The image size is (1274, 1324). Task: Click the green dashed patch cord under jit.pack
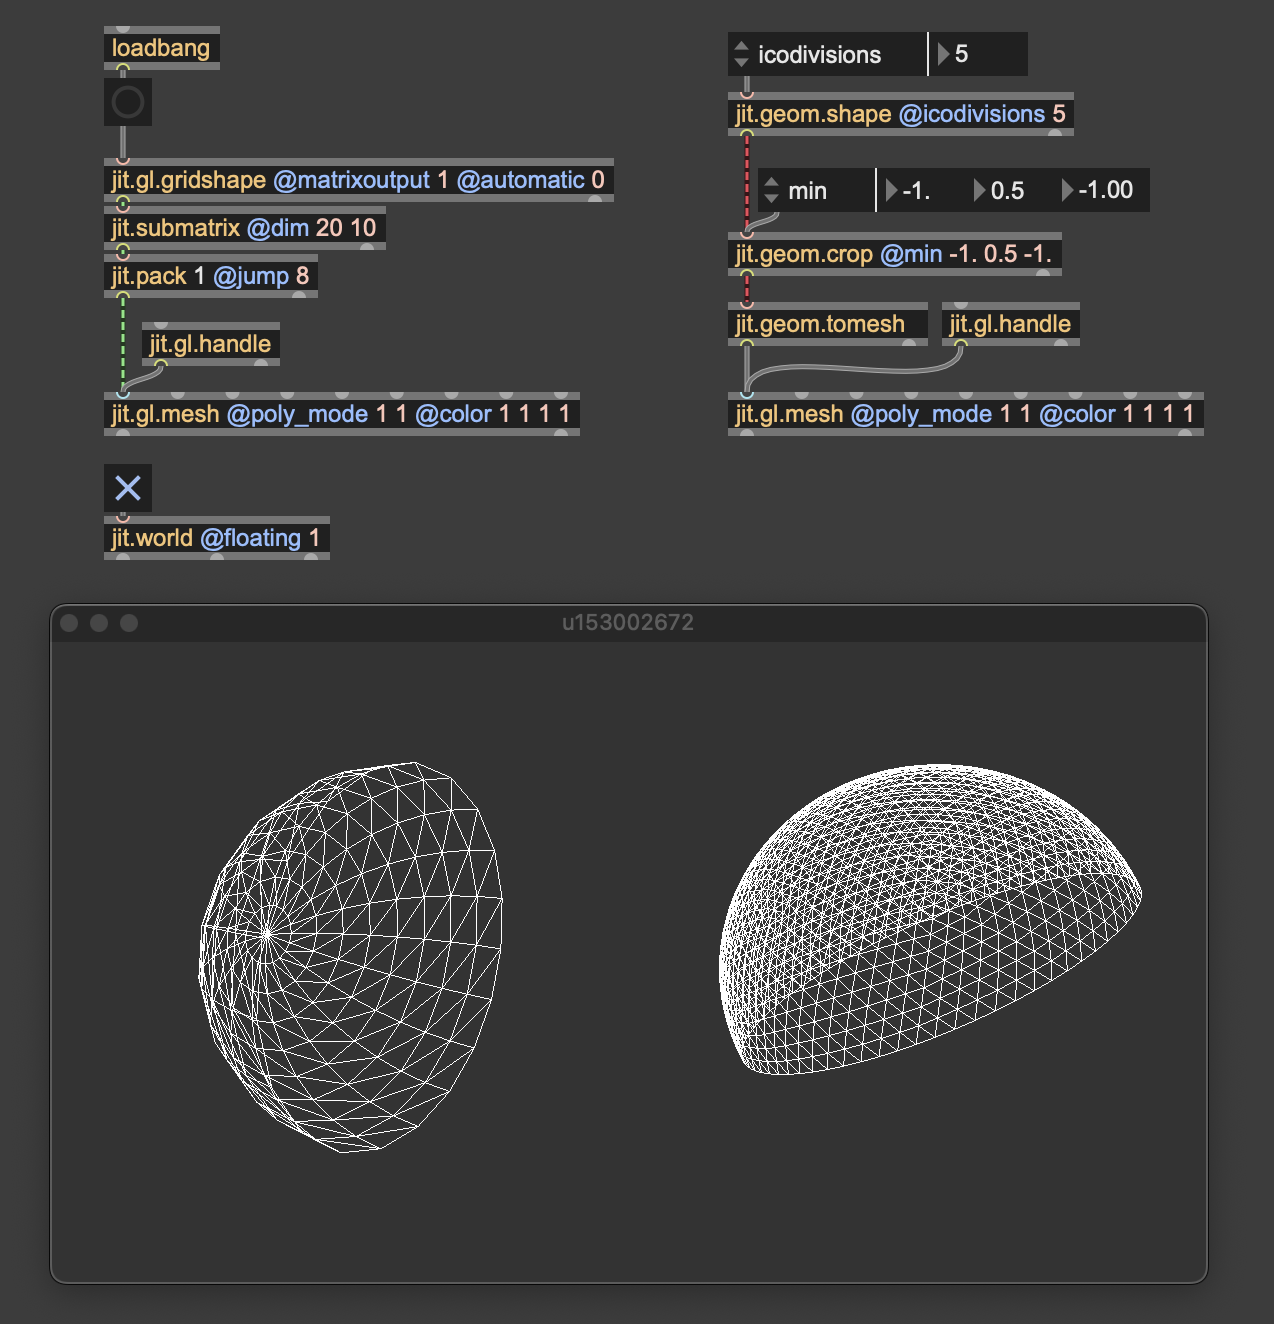point(123,345)
